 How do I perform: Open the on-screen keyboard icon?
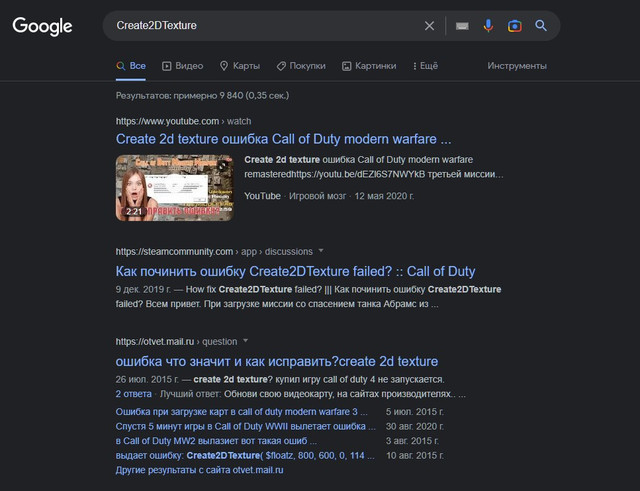pos(461,26)
